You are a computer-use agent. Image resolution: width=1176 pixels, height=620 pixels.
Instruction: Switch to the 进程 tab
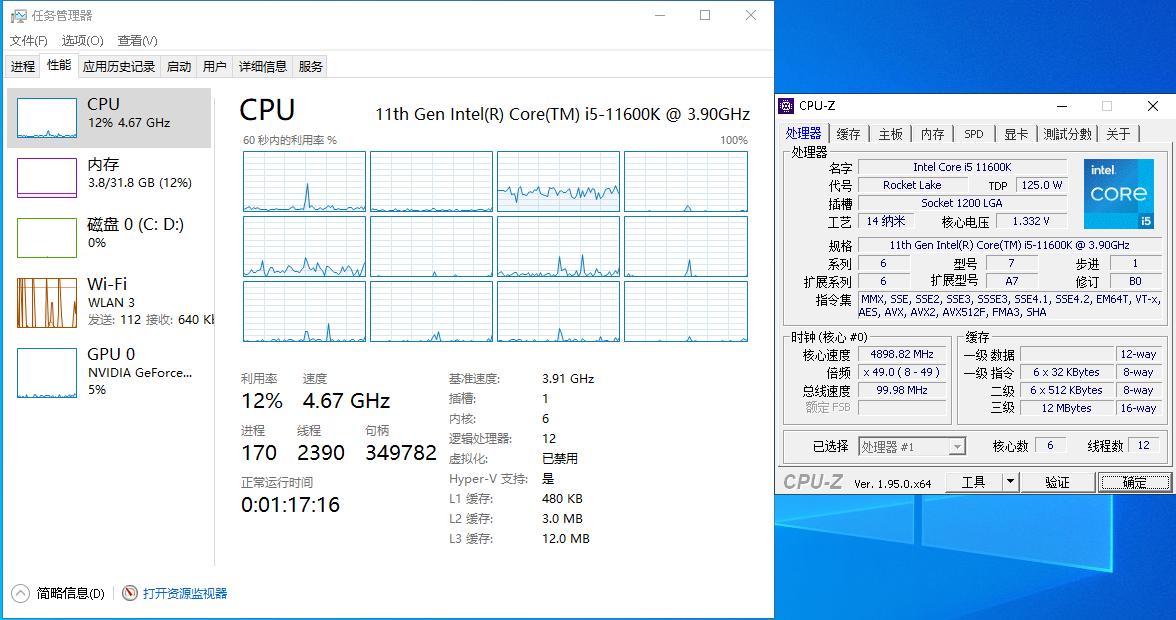pyautogui.click(x=22, y=67)
